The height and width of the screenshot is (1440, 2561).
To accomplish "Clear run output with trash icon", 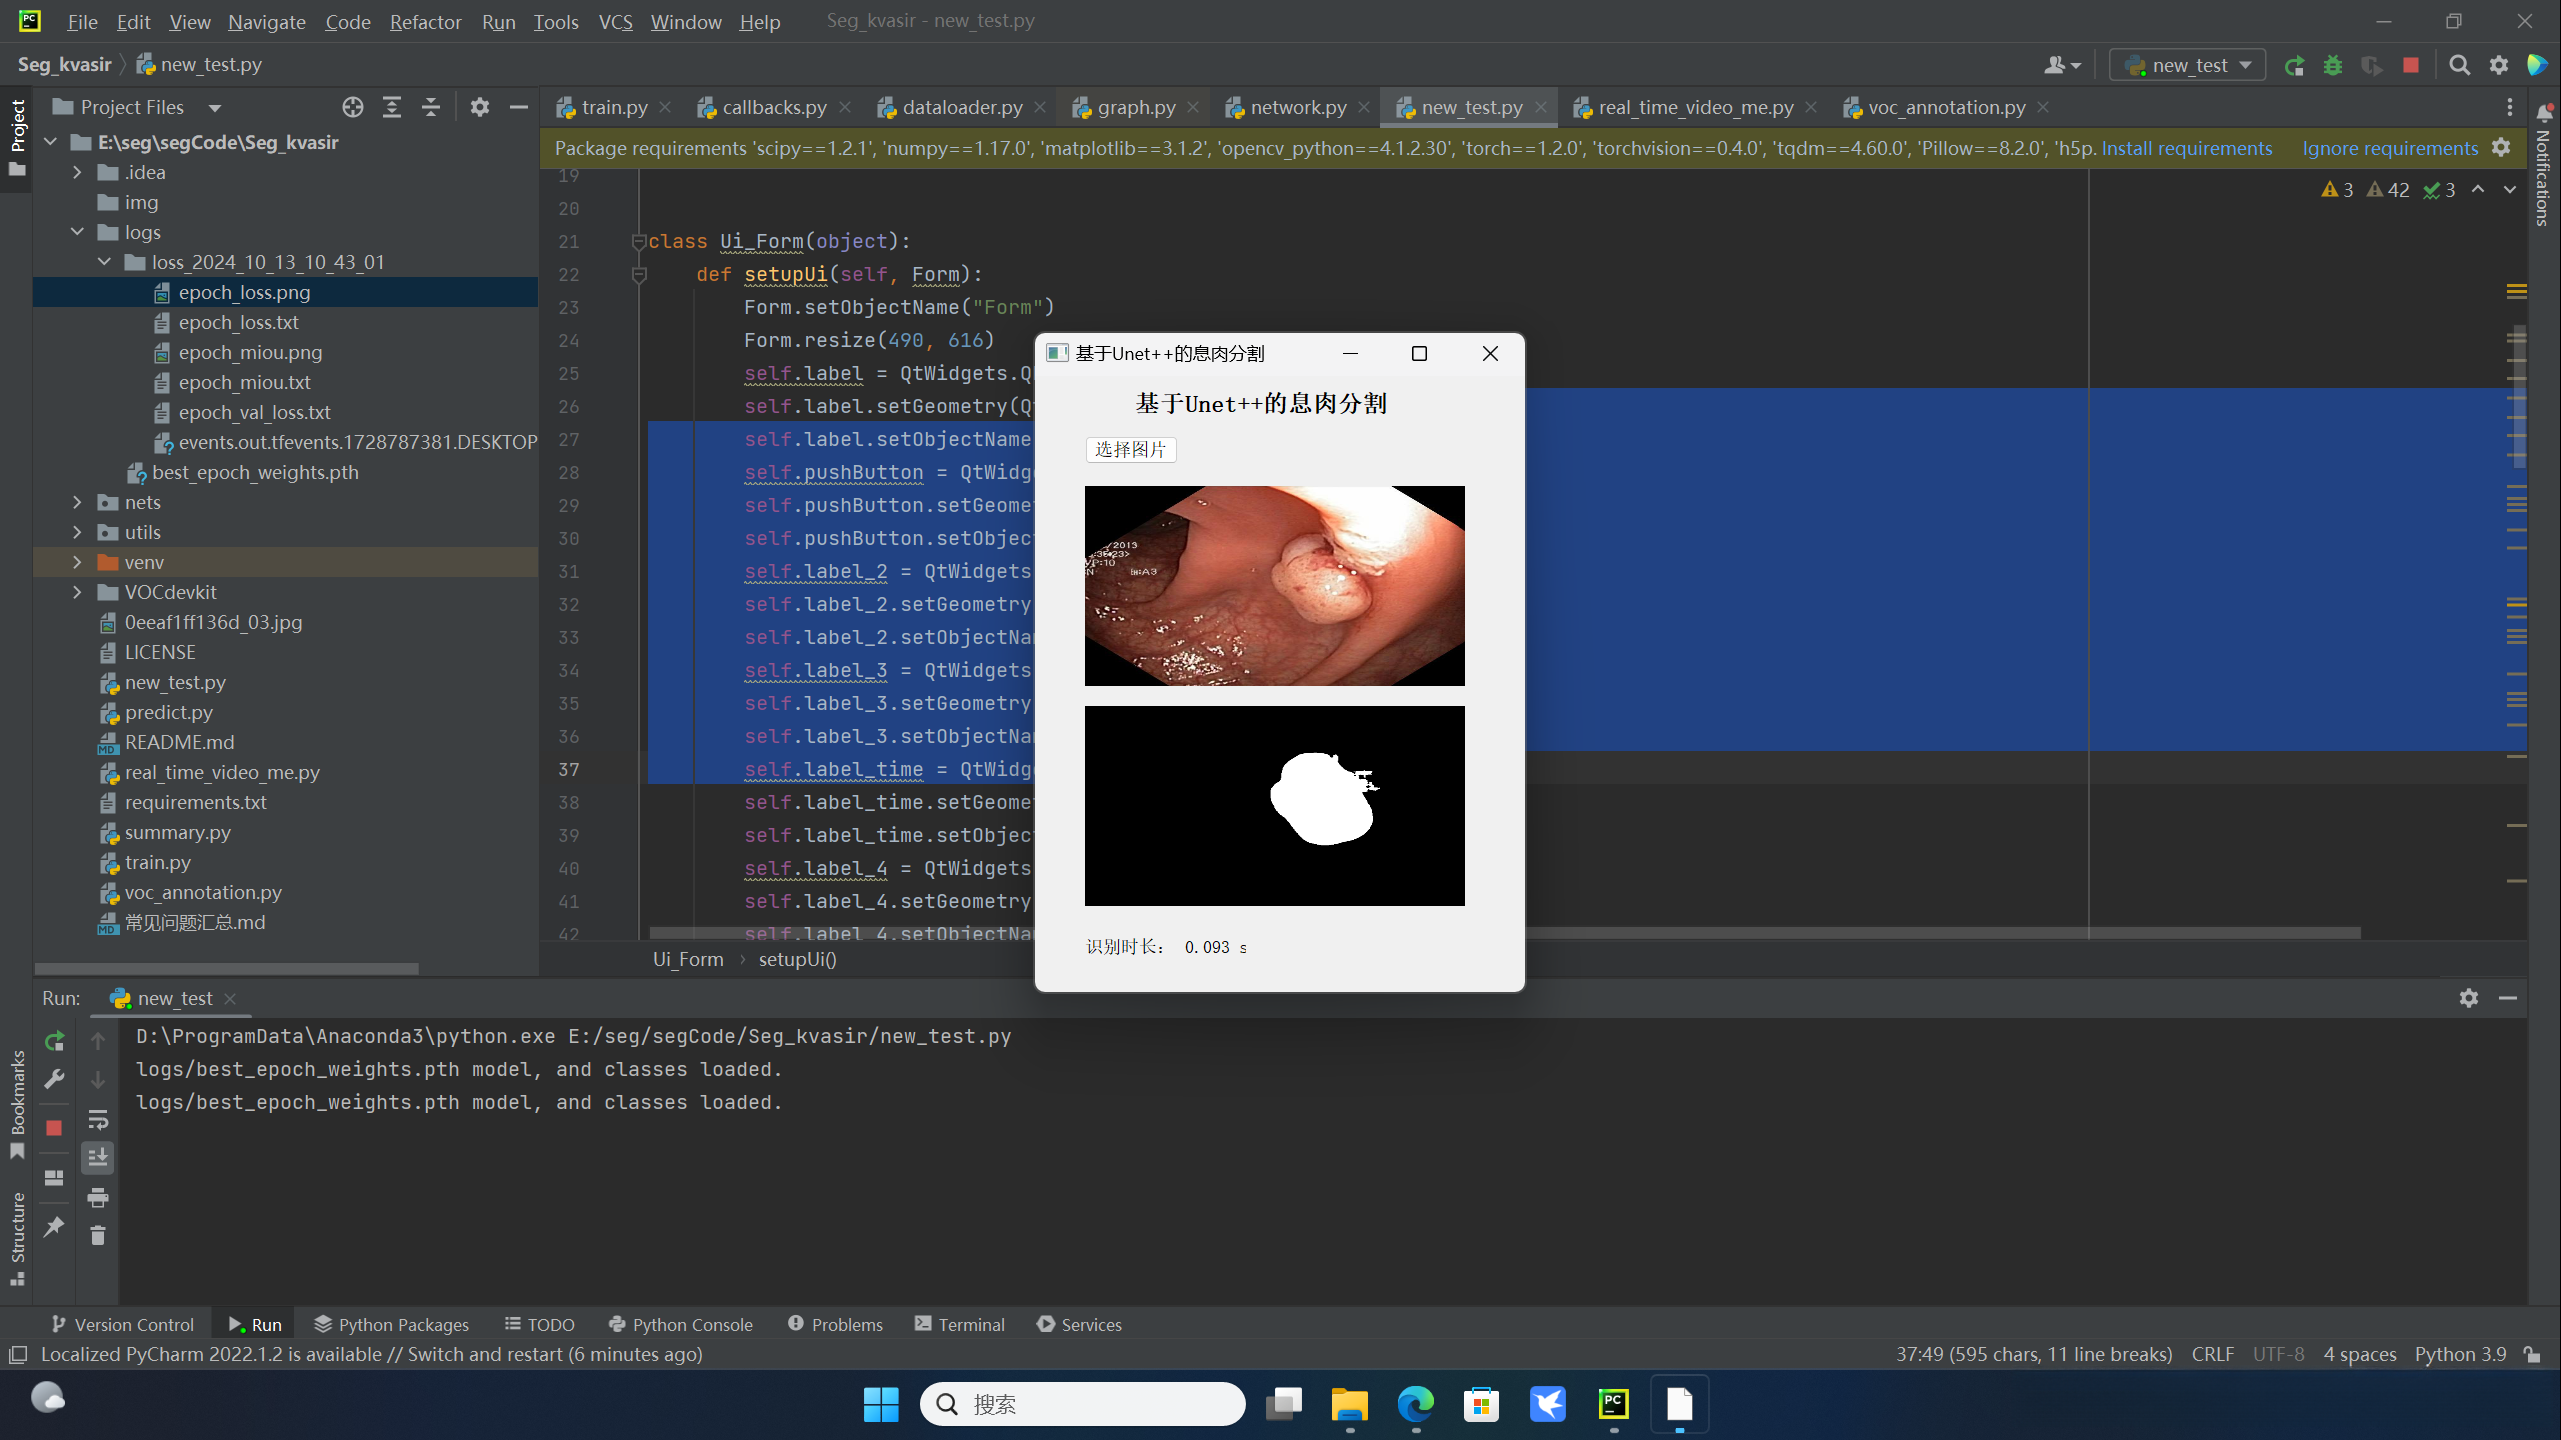I will click(x=97, y=1236).
